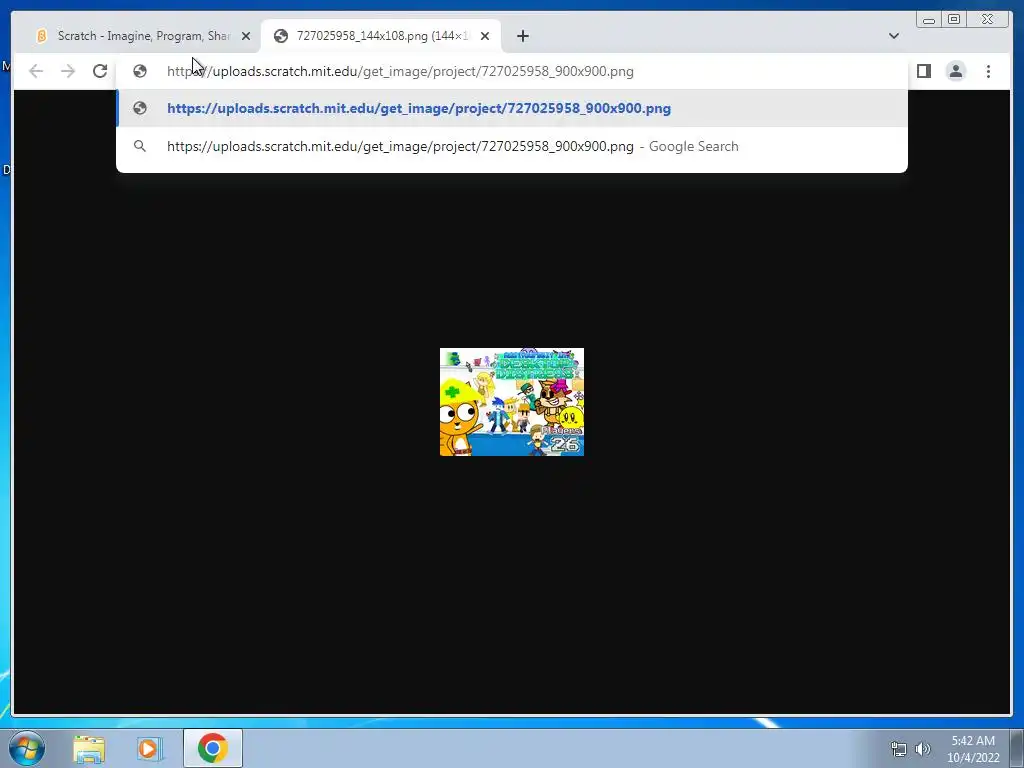This screenshot has height=768, width=1024.
Task: Restore down the Chrome window
Action: [954, 20]
